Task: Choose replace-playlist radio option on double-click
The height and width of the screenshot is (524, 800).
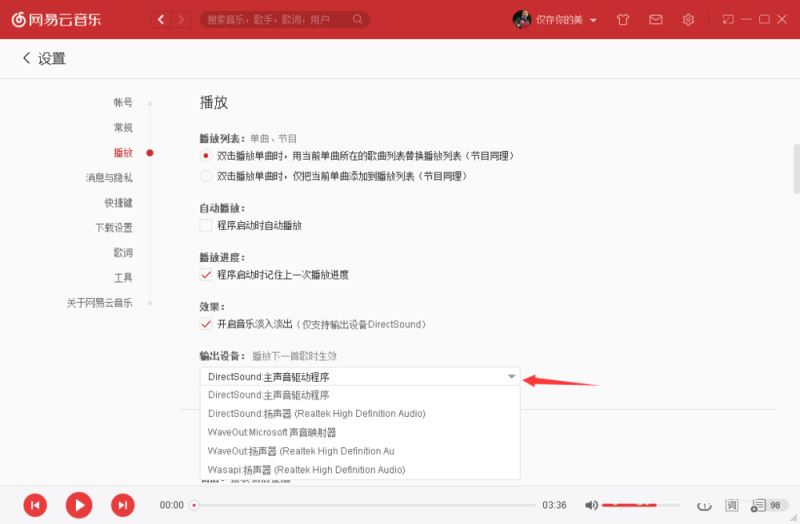Action: tap(206, 156)
